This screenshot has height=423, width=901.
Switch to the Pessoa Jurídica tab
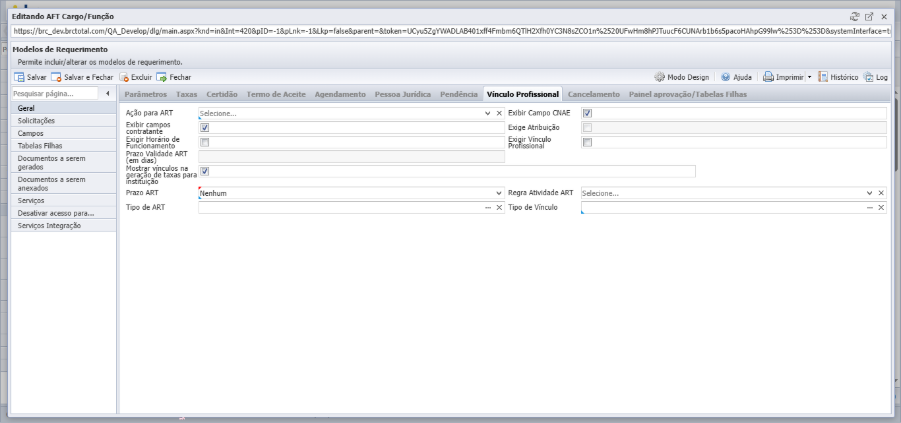(403, 94)
